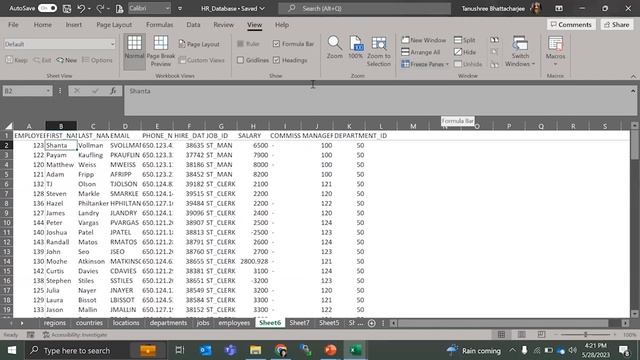Open Page Layout workbook view
This screenshot has height=360, width=640.
(199, 44)
